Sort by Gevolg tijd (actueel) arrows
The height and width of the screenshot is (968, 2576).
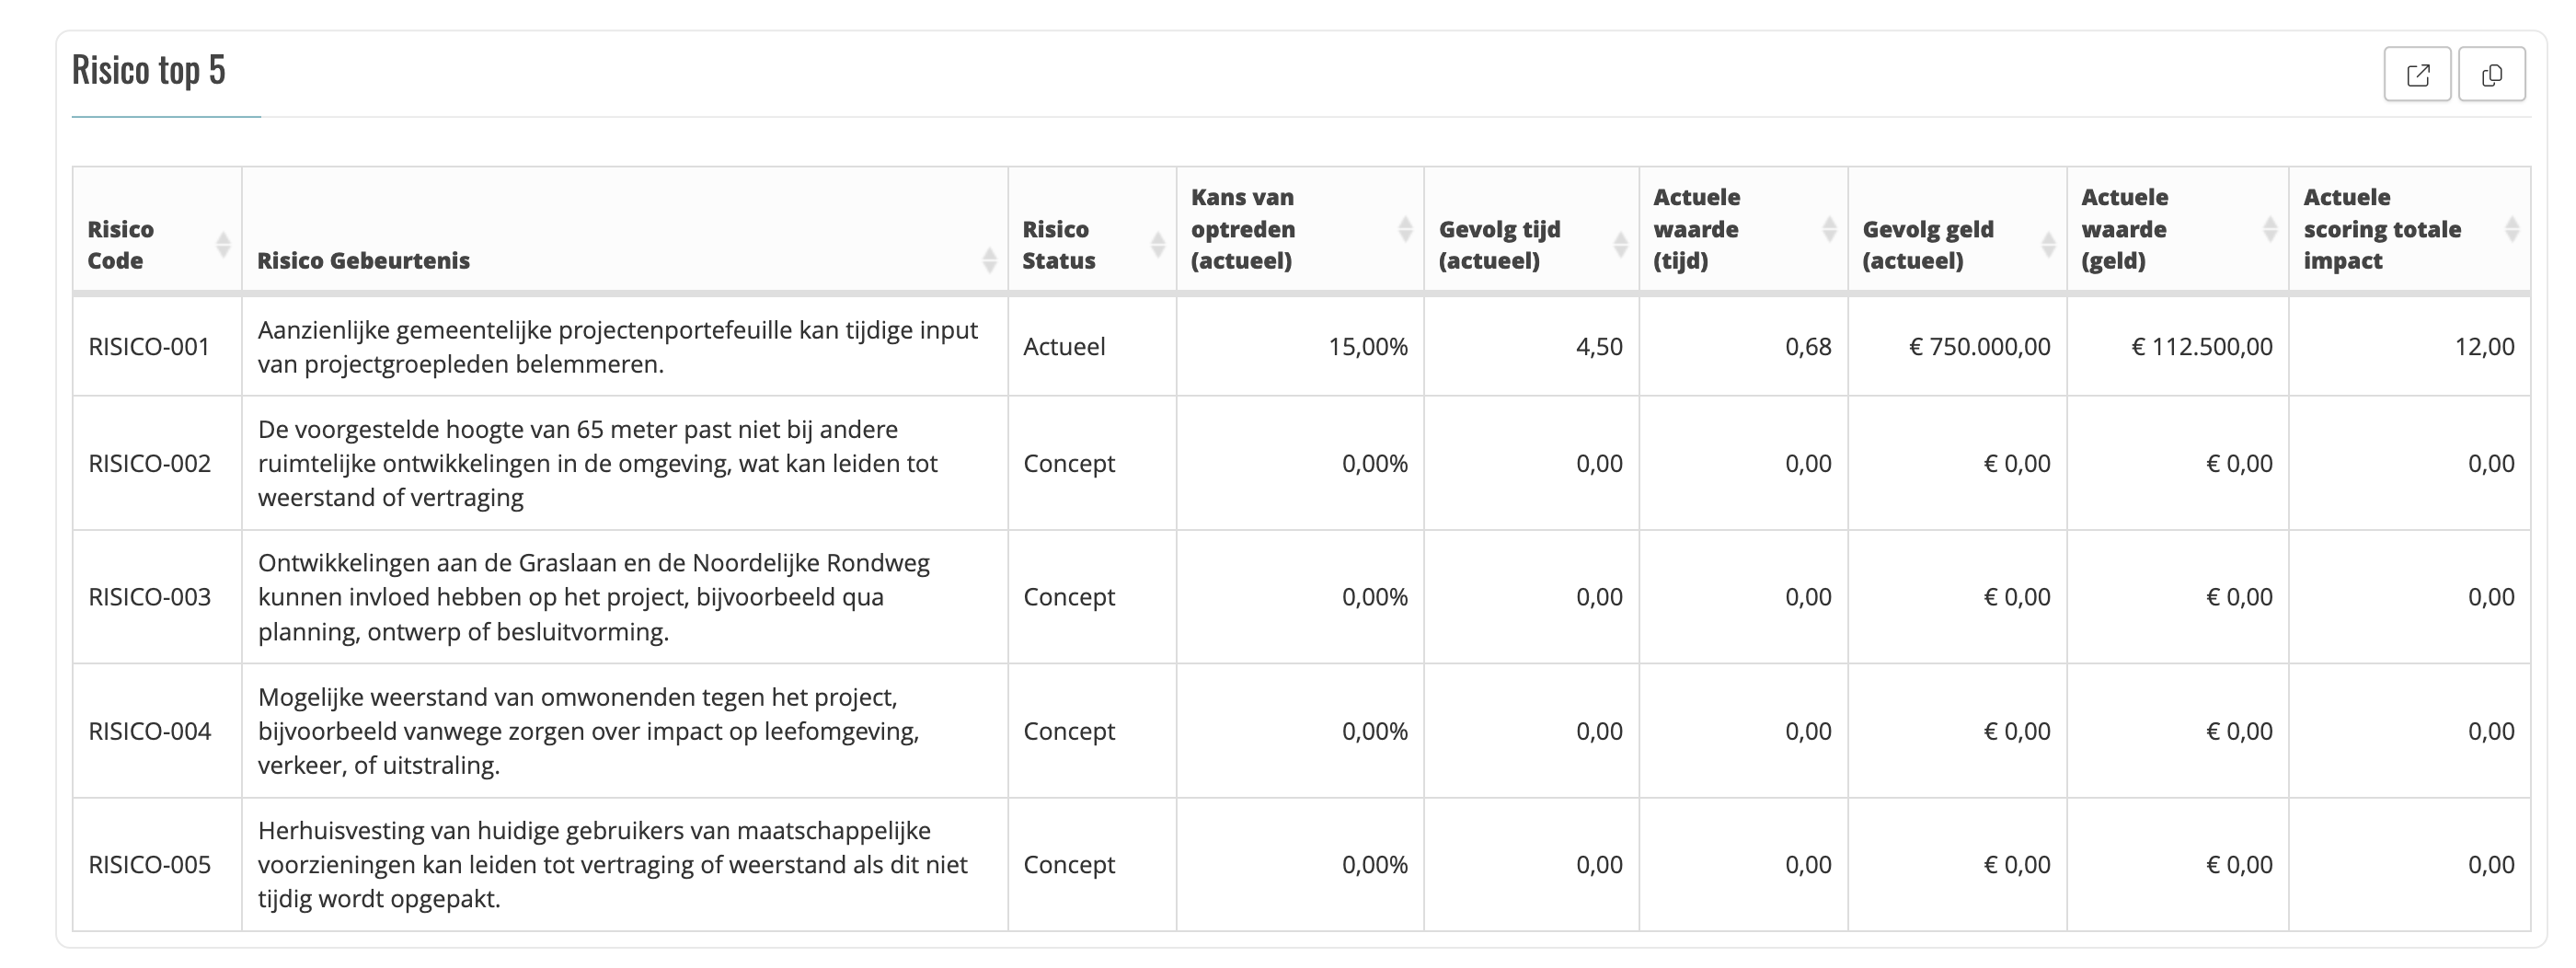1620,245
